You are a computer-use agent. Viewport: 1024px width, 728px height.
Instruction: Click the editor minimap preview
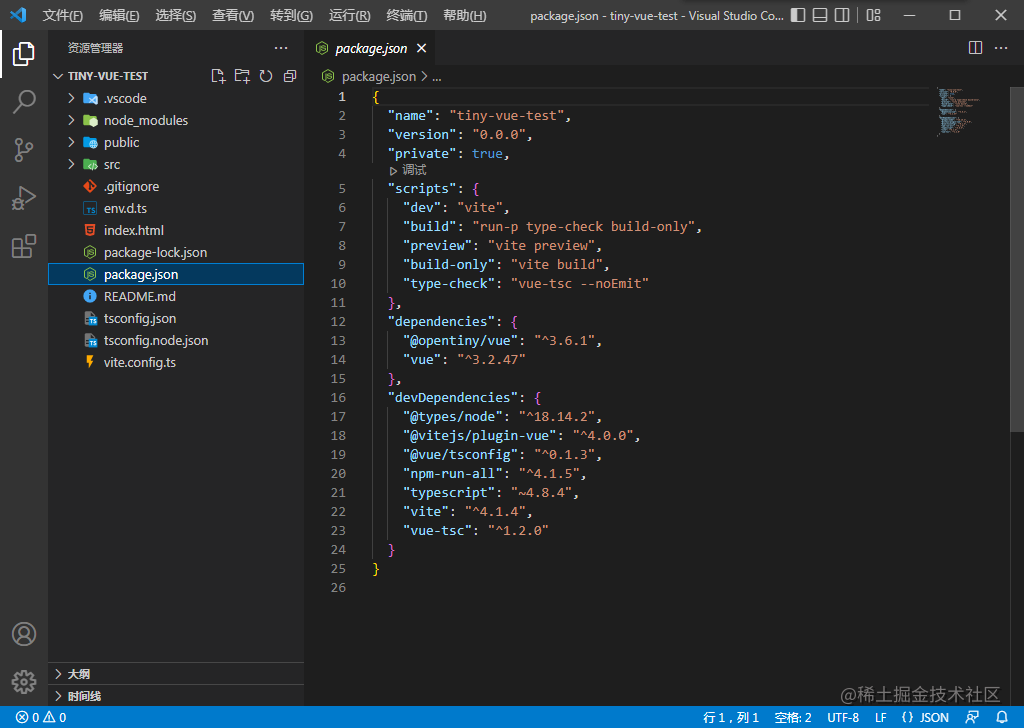pyautogui.click(x=959, y=111)
